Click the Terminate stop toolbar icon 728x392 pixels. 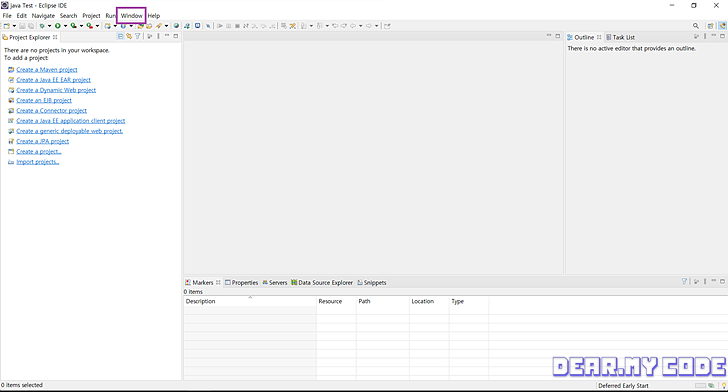tap(237, 26)
